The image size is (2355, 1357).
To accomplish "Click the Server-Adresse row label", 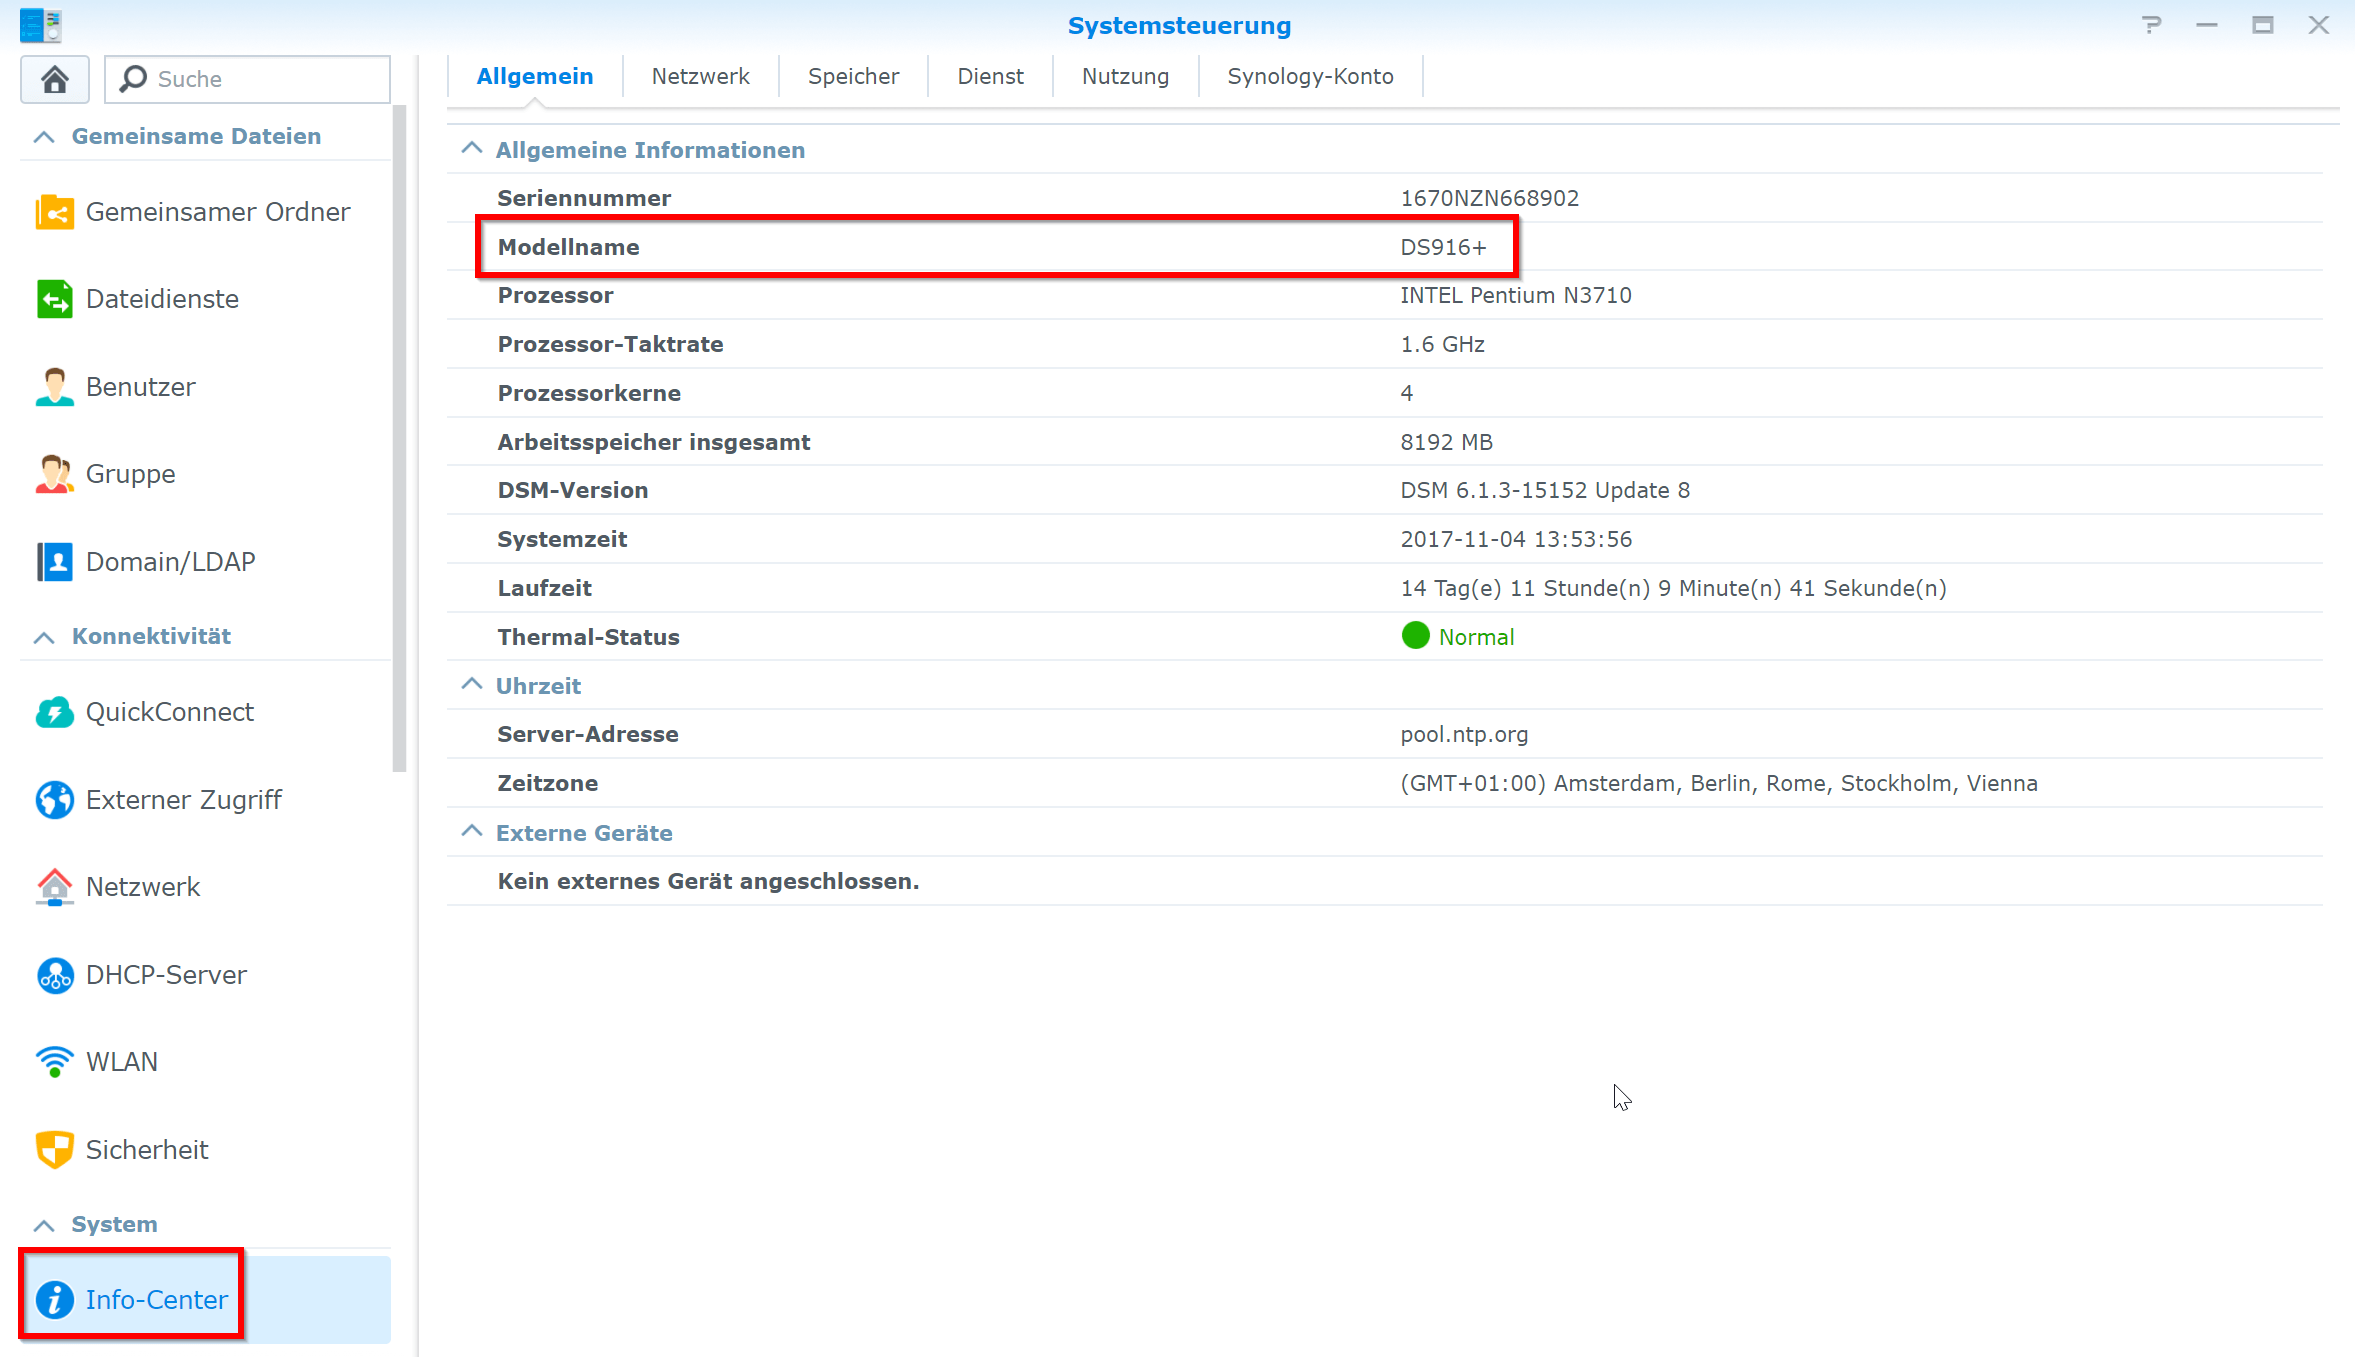I will pyautogui.click(x=588, y=734).
